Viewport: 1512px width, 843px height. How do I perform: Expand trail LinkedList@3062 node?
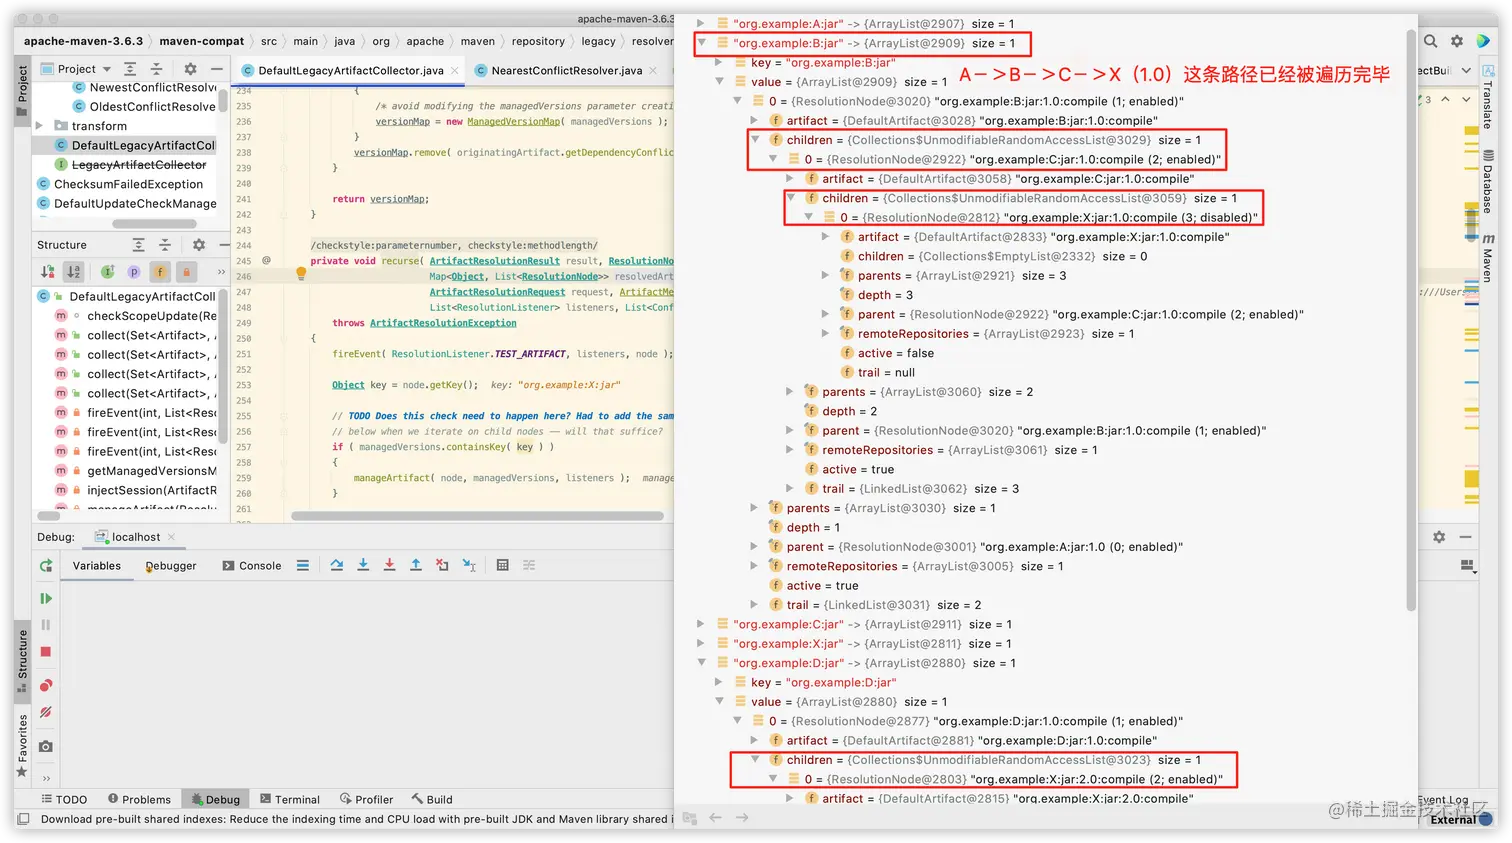click(x=790, y=489)
